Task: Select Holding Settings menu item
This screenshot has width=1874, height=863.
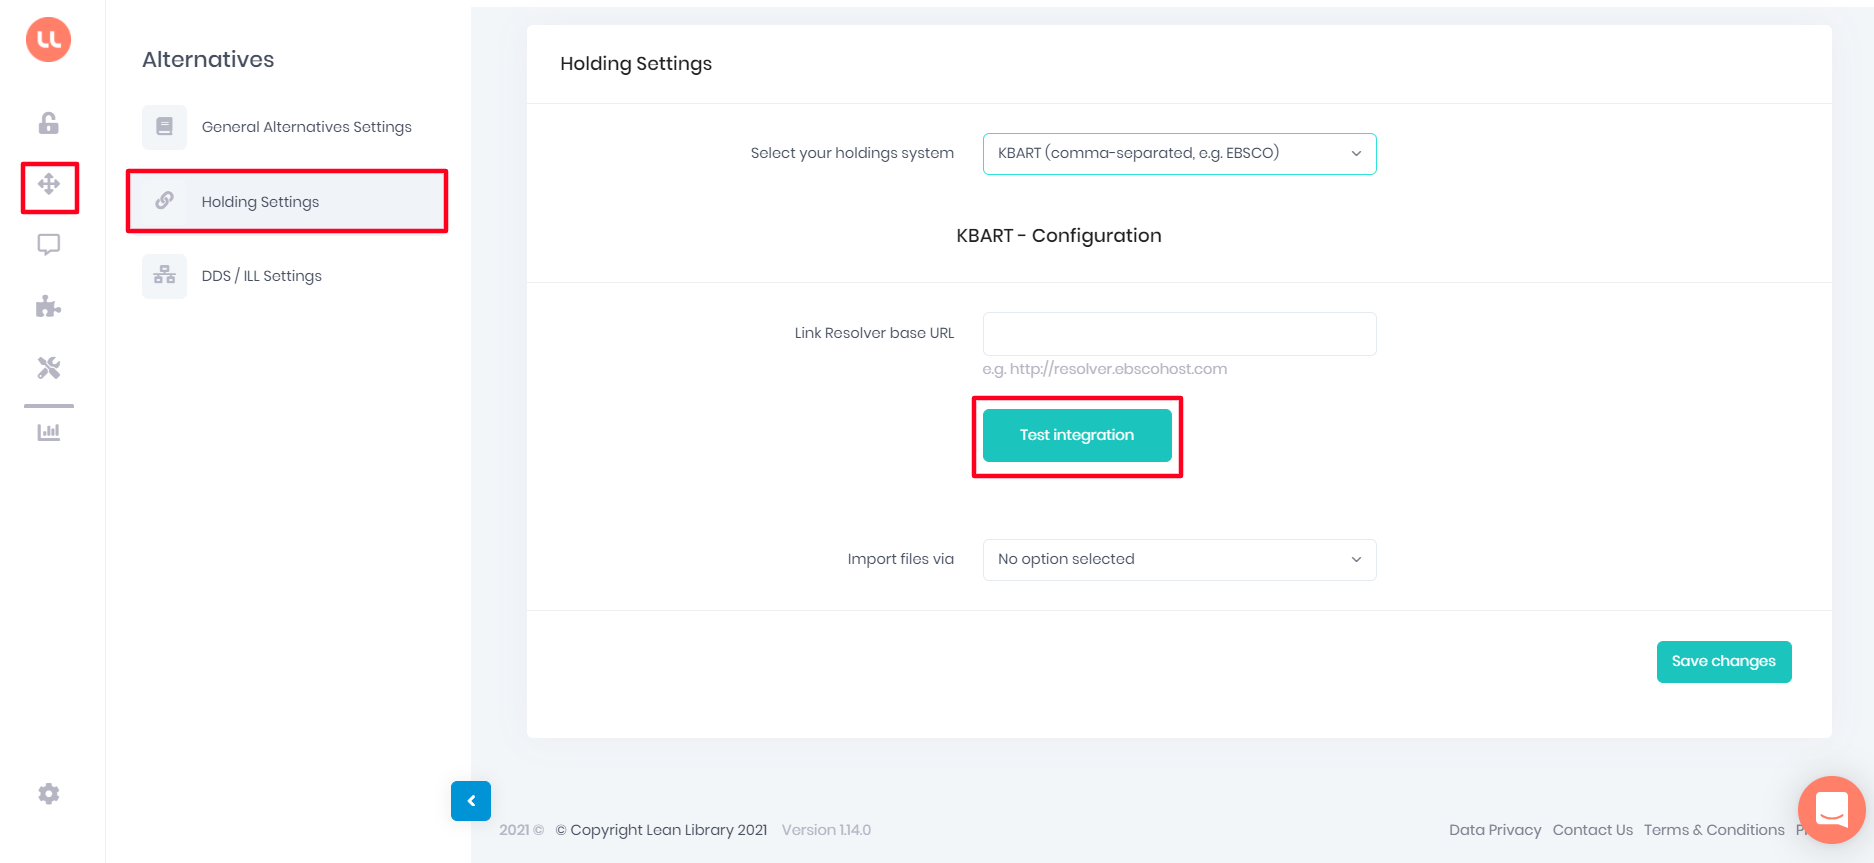Action: point(286,201)
